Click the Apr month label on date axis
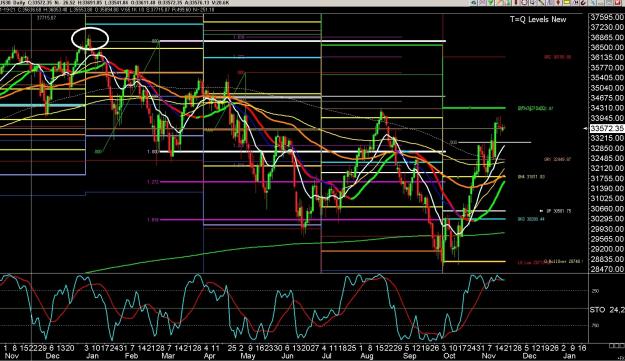 (x=210, y=356)
